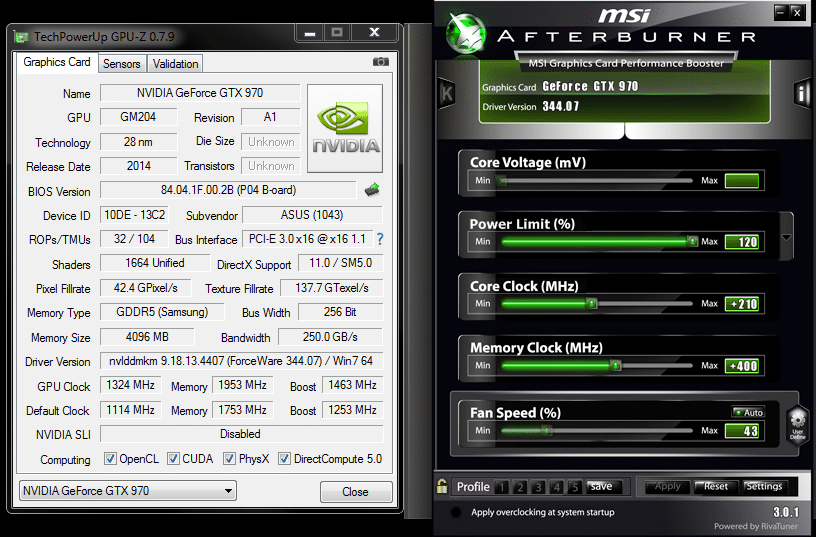Select Afterburner profile slot 5

point(575,488)
